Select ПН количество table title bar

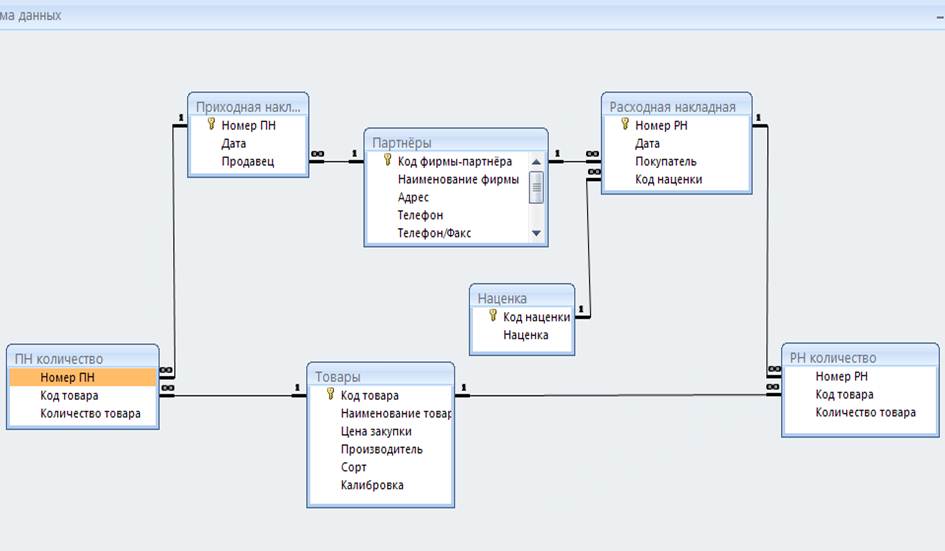pos(83,359)
